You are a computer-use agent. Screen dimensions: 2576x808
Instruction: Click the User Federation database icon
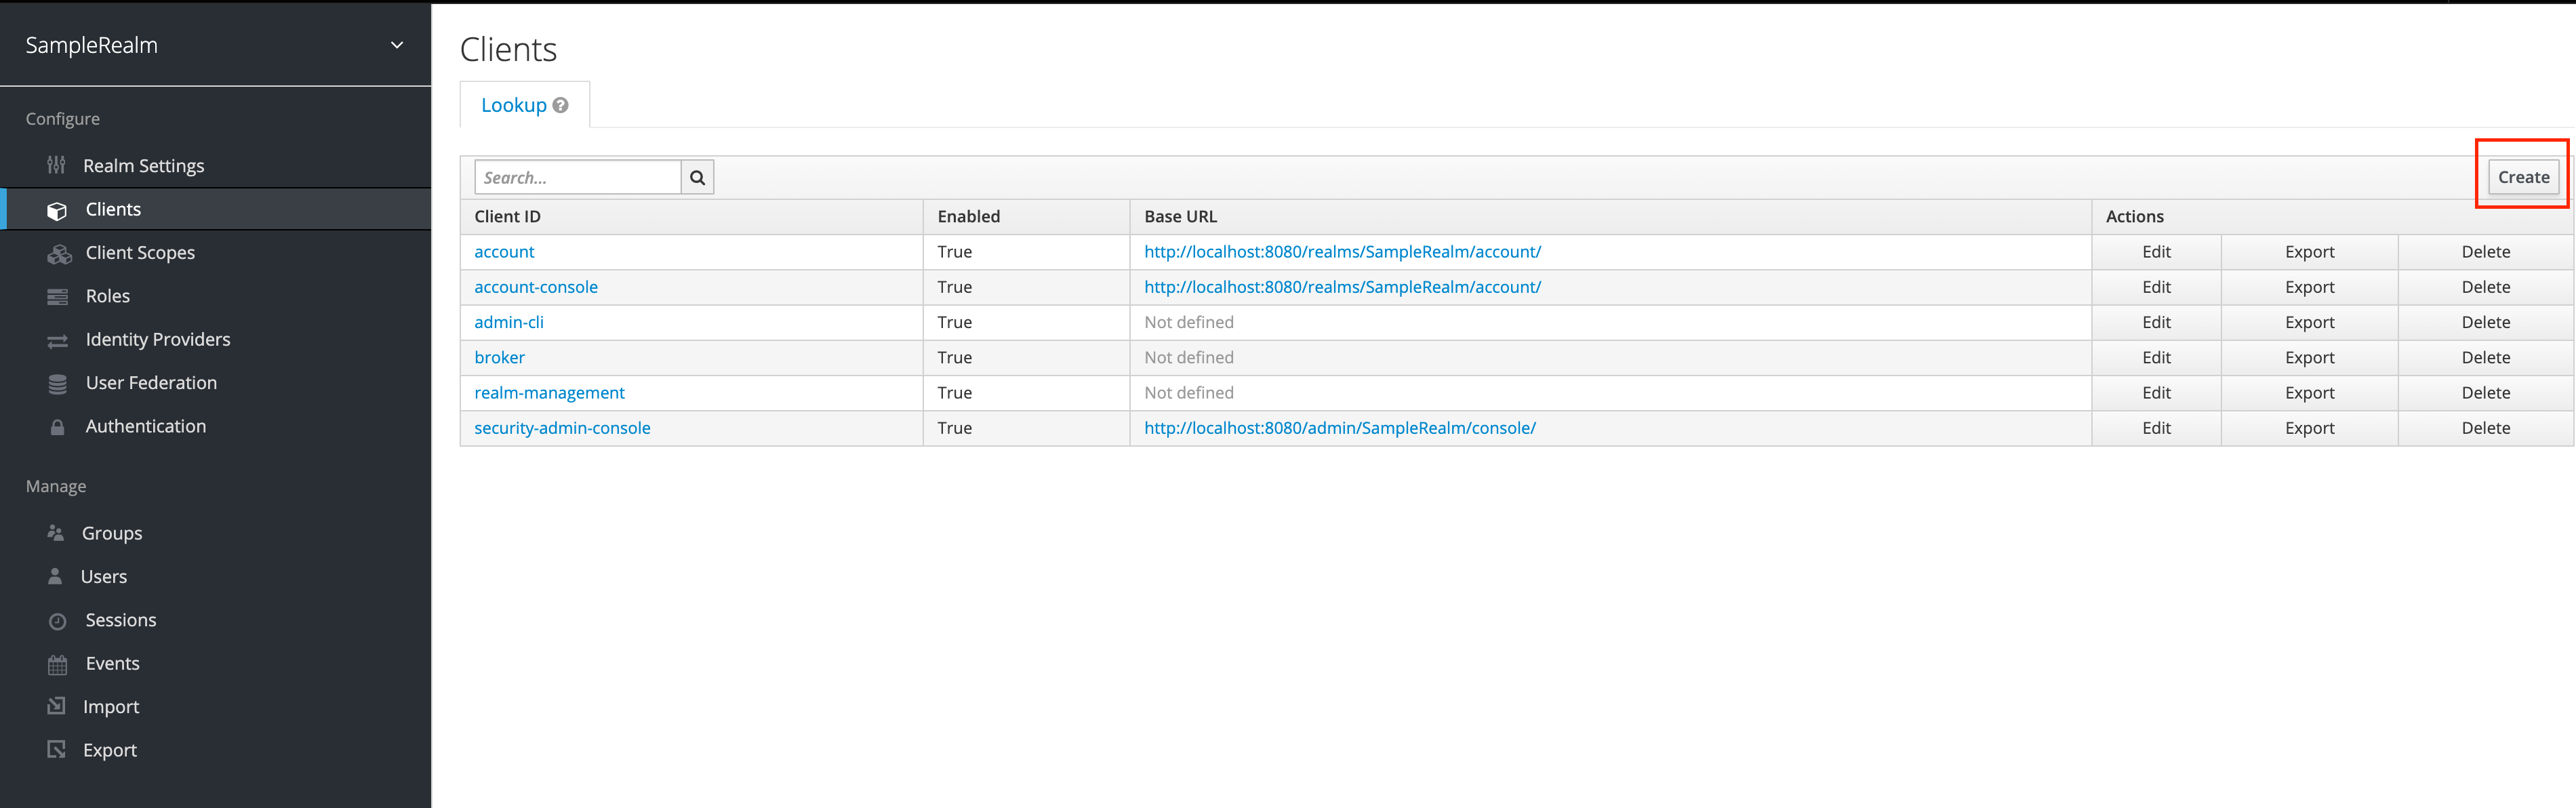point(58,384)
